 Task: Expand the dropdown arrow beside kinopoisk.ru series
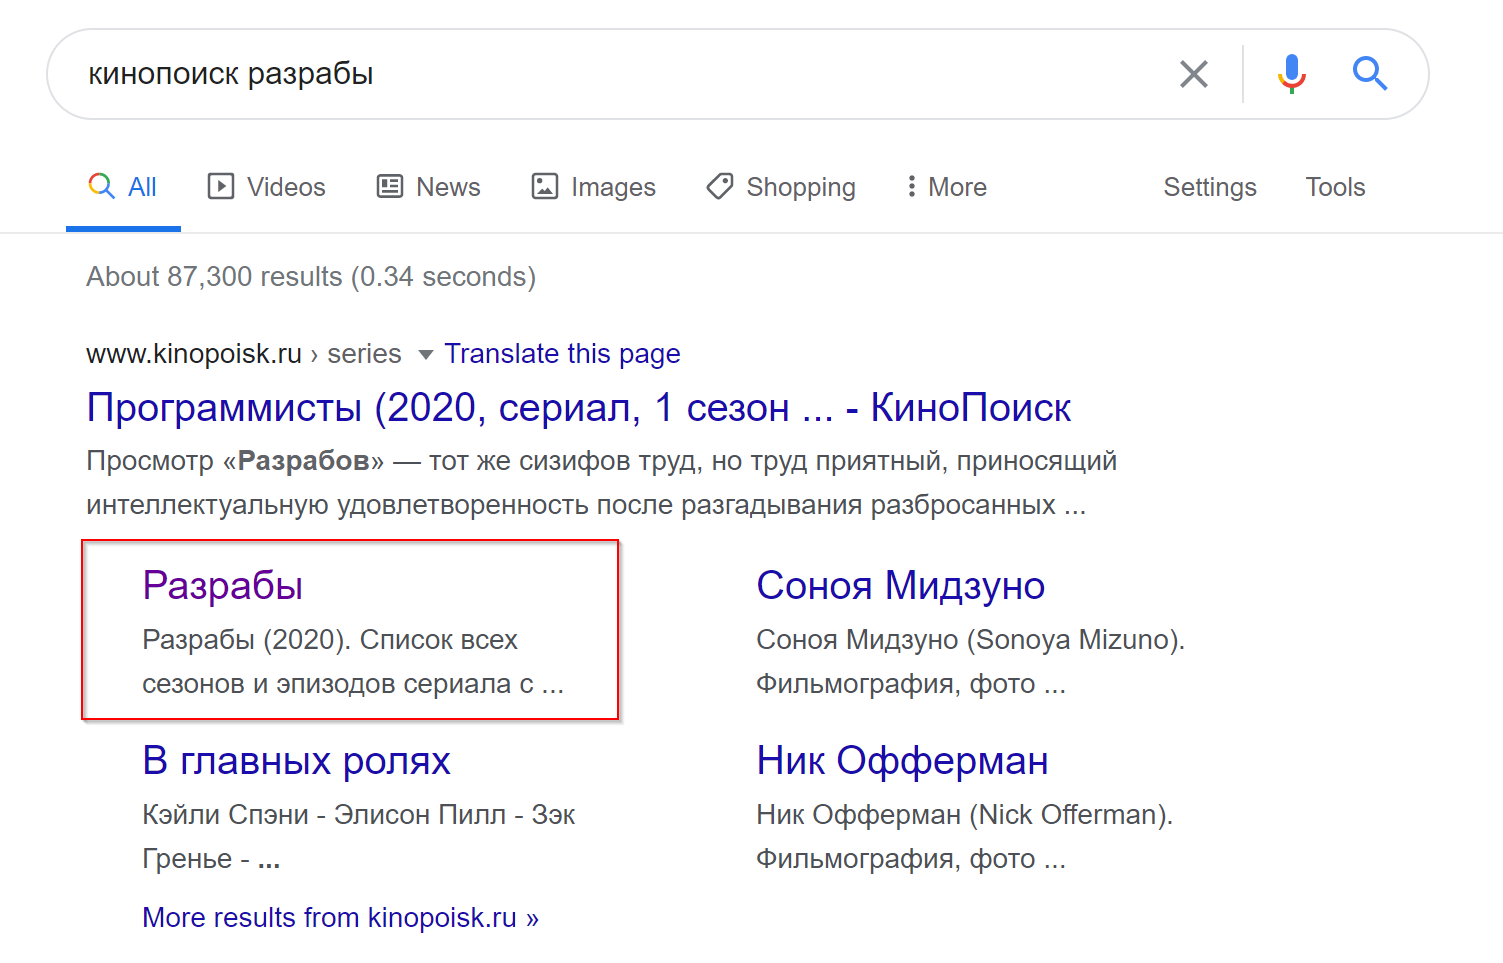coord(425,355)
